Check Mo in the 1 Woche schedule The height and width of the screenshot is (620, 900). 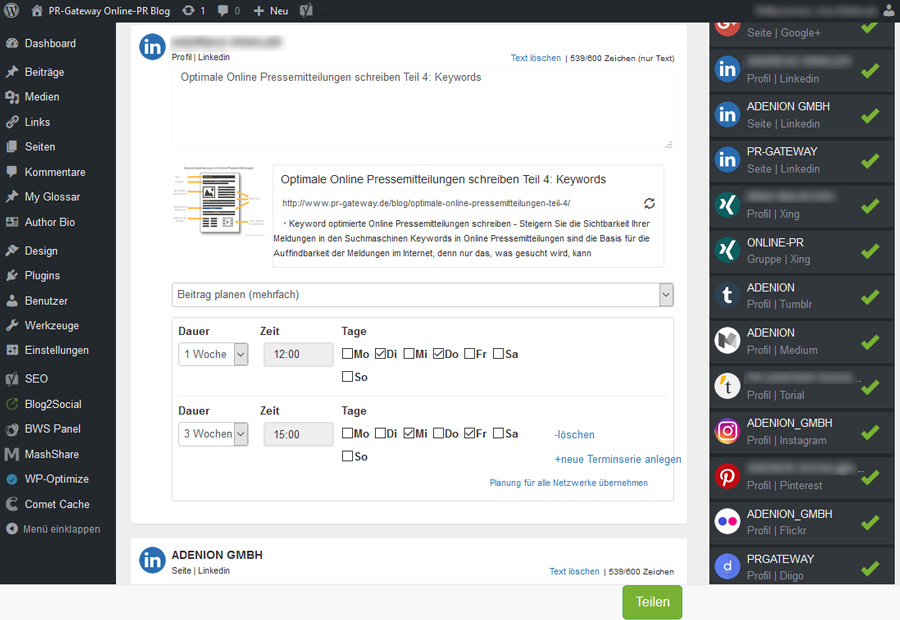[347, 354]
